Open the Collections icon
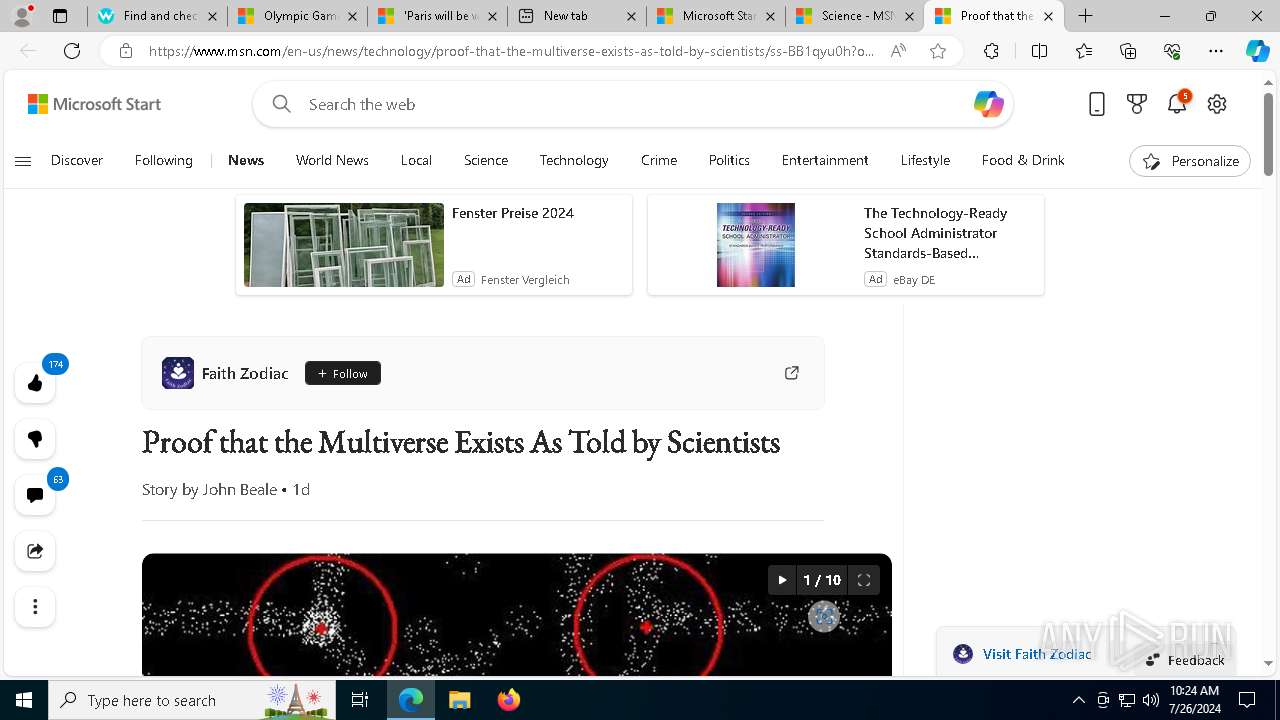The width and height of the screenshot is (1280, 720). click(x=1128, y=51)
